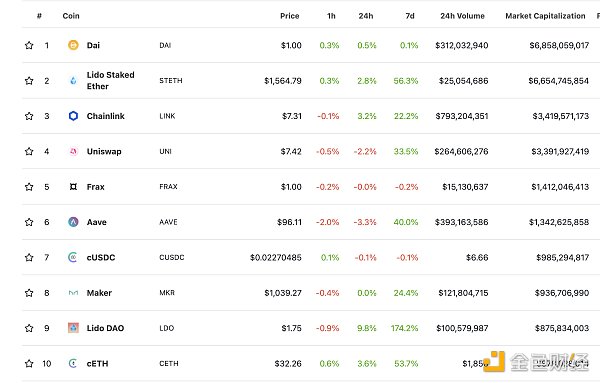Click the Aave coin logo icon

73,222
